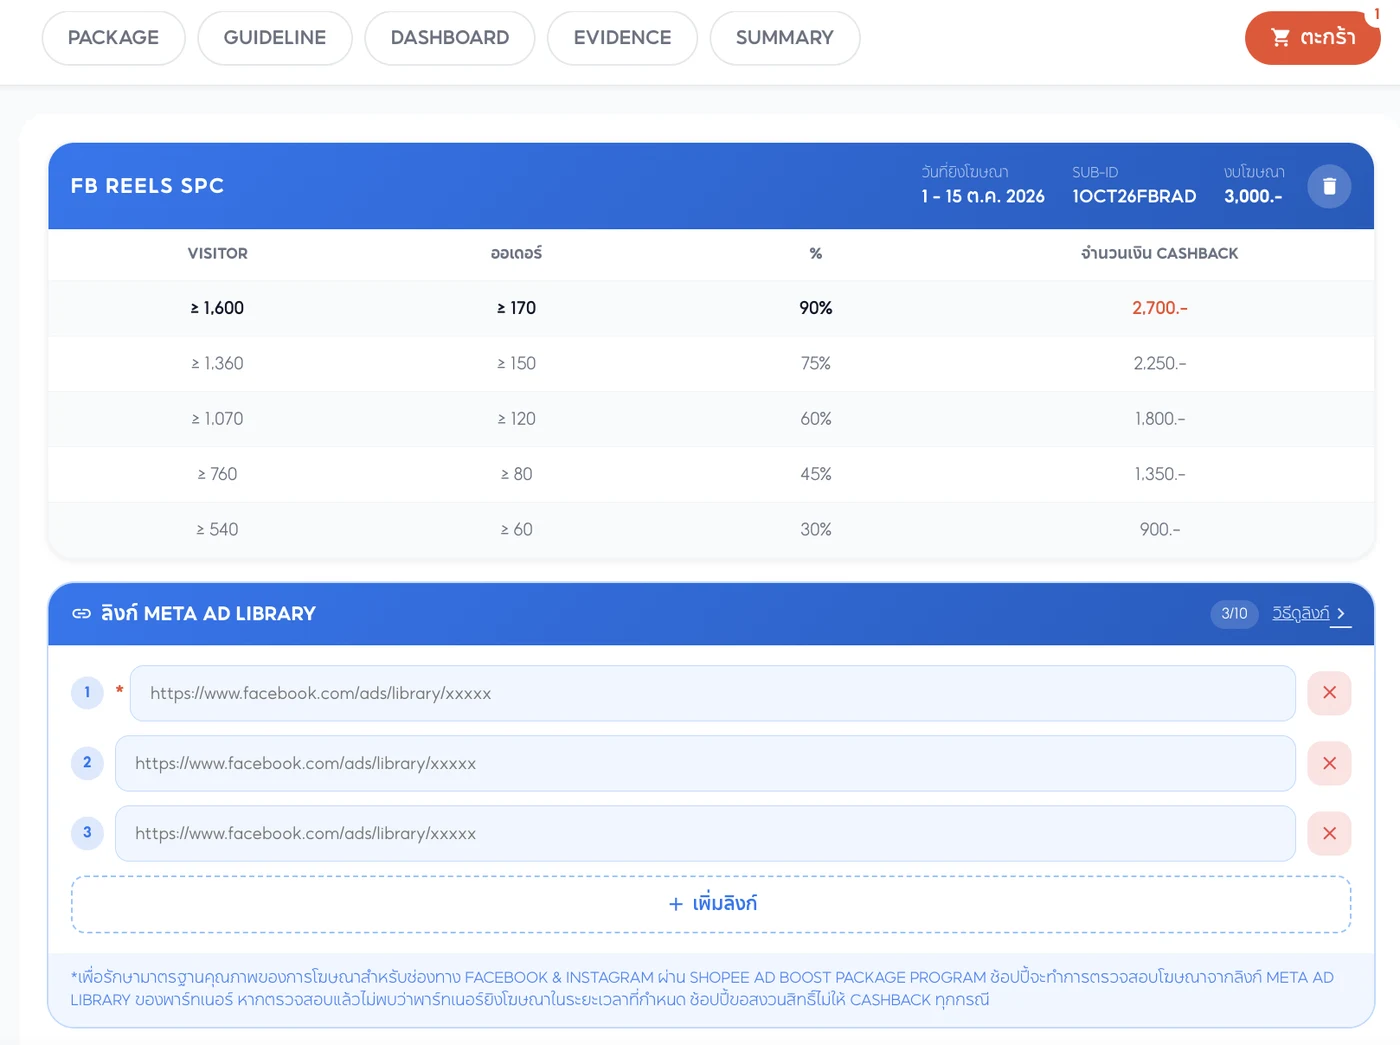Click the % column header
1400x1045 pixels.
(816, 254)
